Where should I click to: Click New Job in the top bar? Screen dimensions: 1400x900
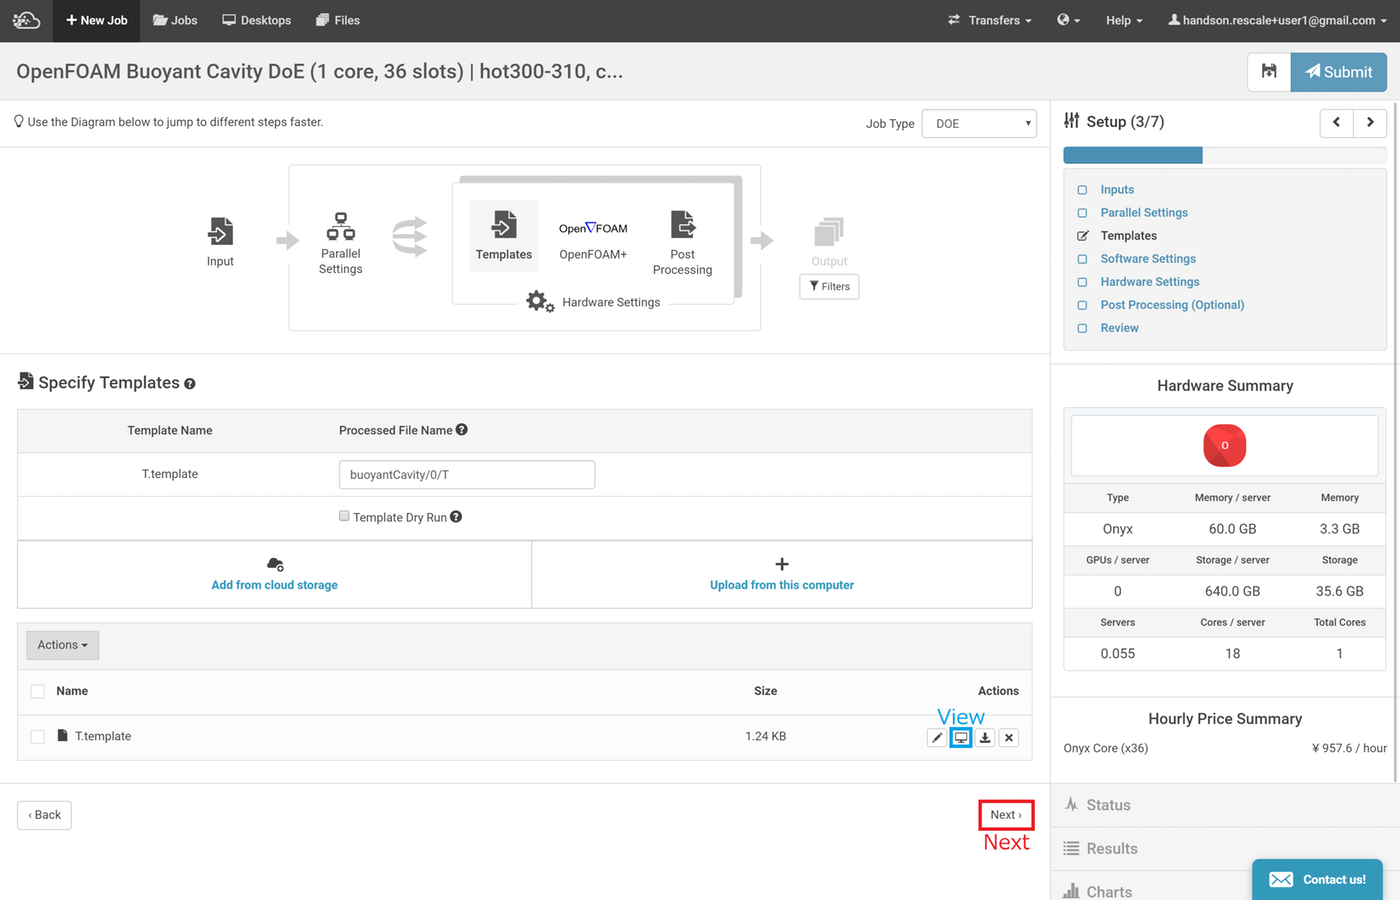[x=97, y=20]
